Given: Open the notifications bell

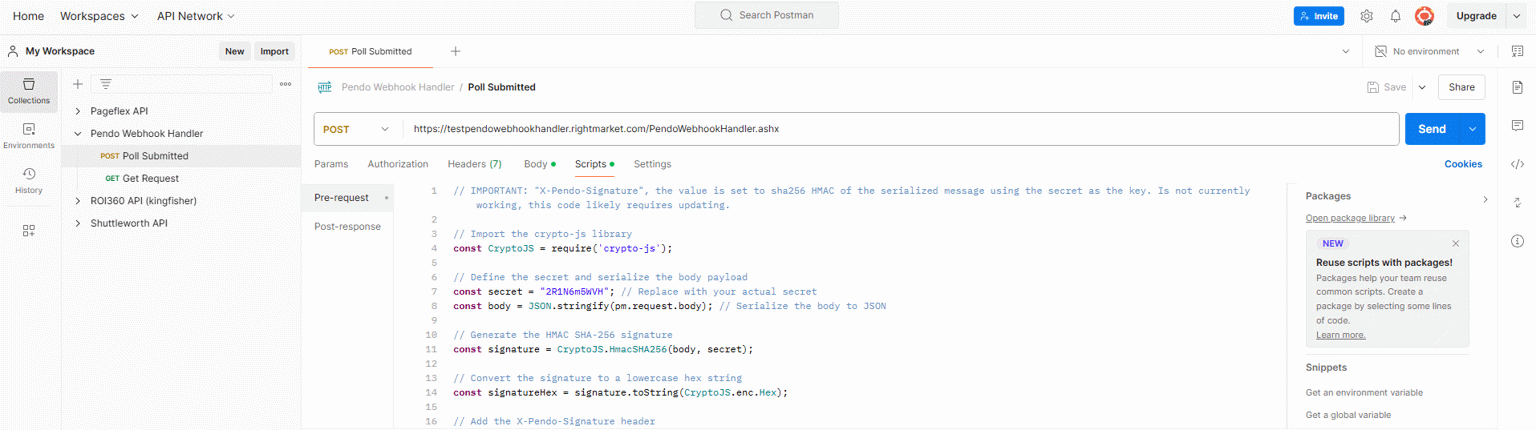Looking at the screenshot, I should (1395, 16).
